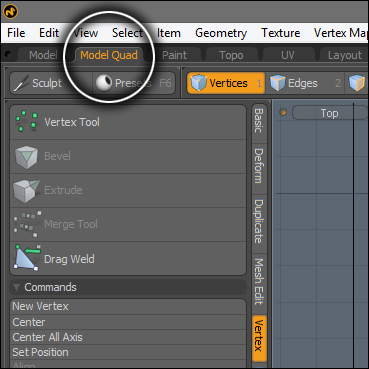The height and width of the screenshot is (369, 369).
Task: Open Presets browser button
Action: coord(133,83)
